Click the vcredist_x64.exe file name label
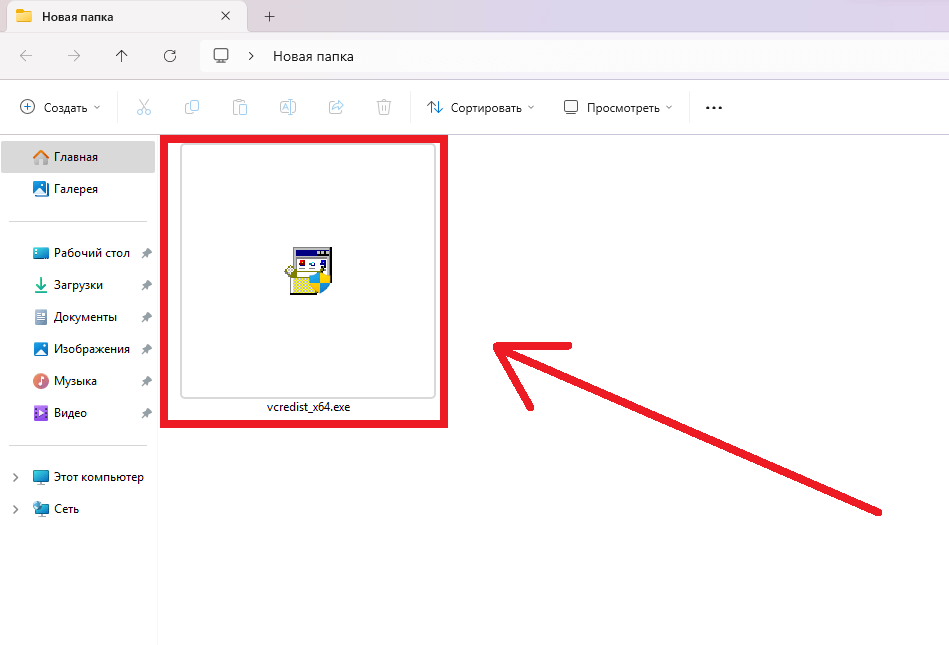This screenshot has width=949, height=645. point(308,407)
